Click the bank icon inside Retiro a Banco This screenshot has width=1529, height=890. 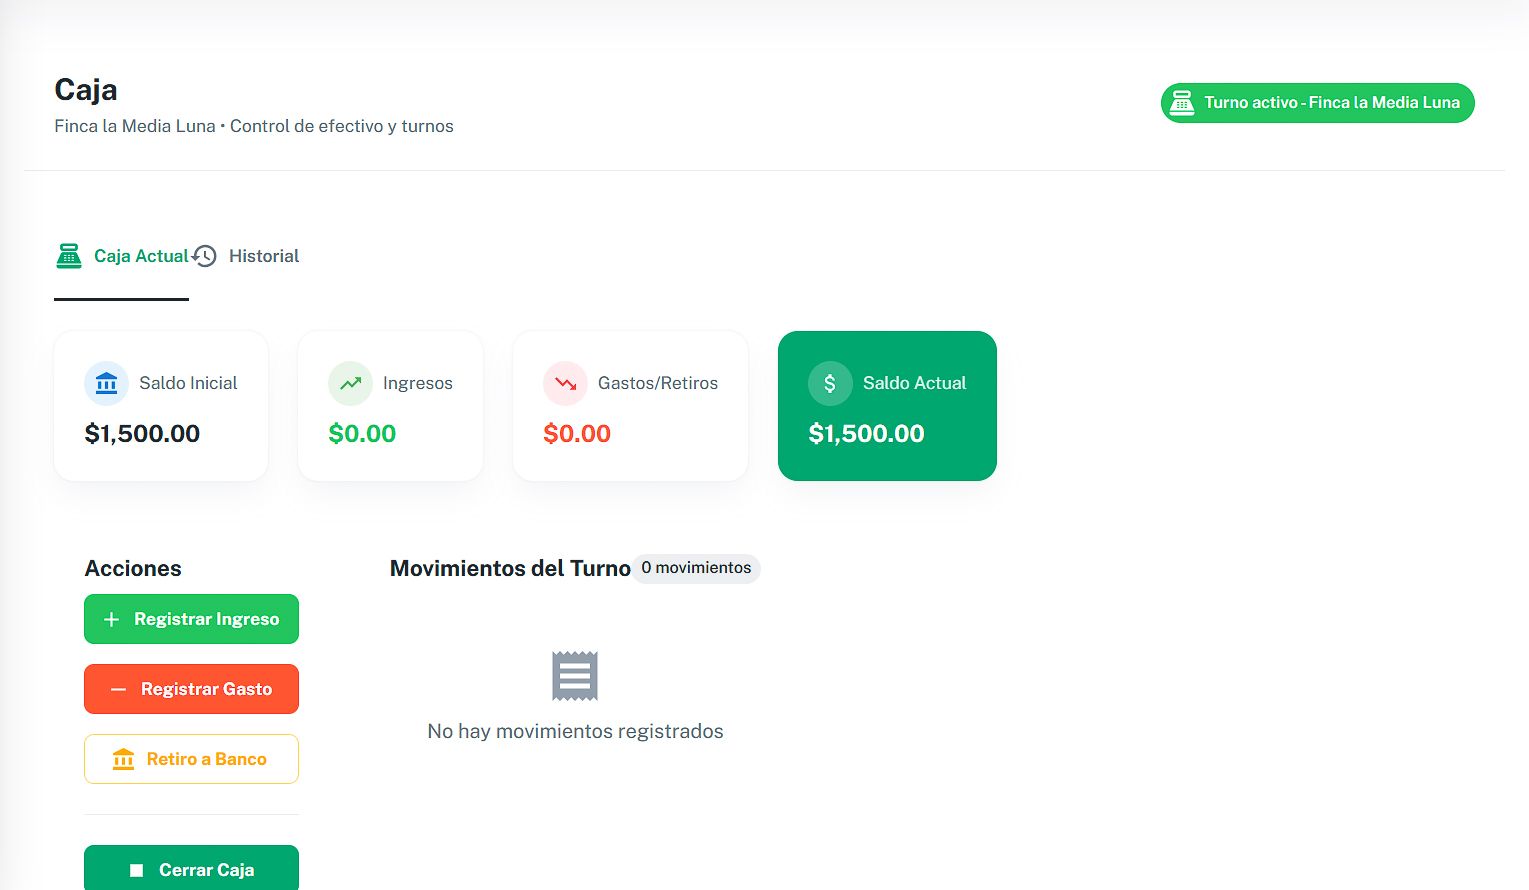tap(124, 758)
